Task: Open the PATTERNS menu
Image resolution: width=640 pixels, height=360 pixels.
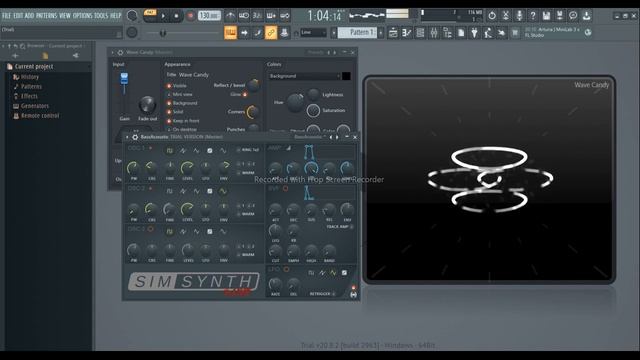Action: coord(47,16)
